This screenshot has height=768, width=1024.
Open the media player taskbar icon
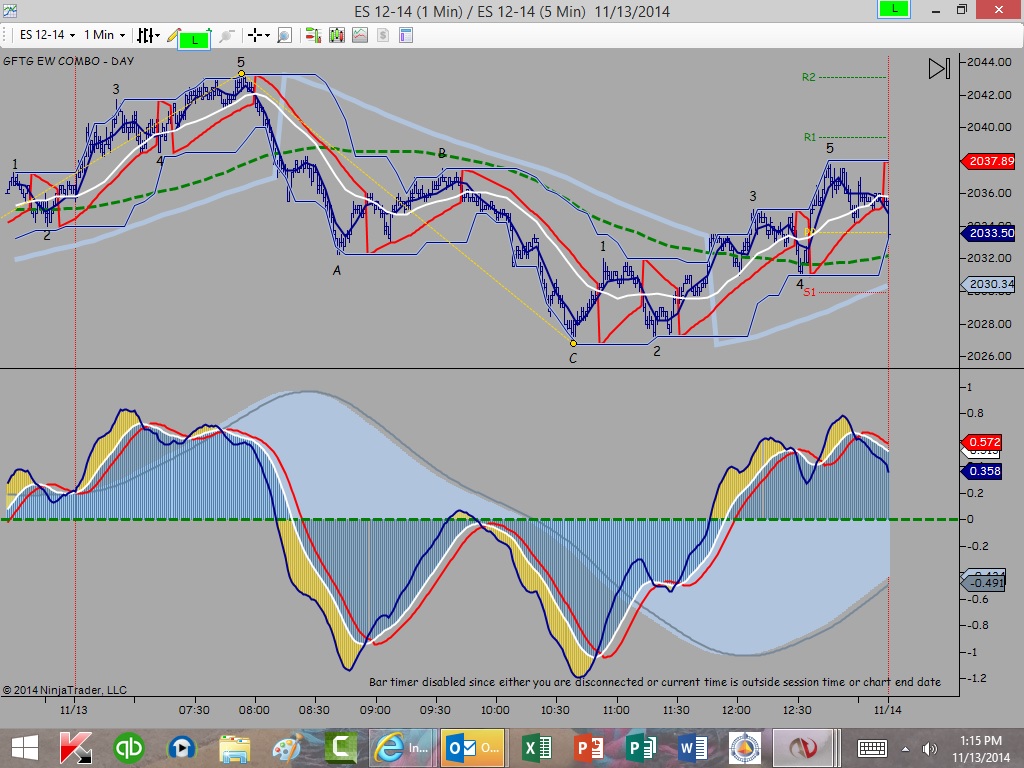tap(182, 748)
